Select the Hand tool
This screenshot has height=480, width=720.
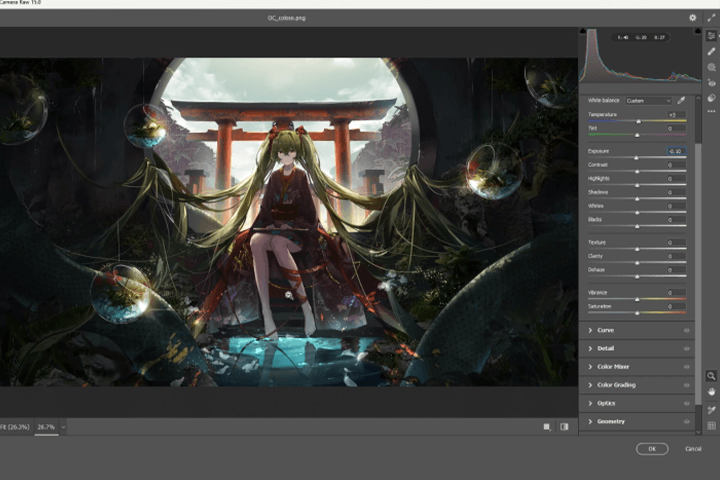[711, 392]
